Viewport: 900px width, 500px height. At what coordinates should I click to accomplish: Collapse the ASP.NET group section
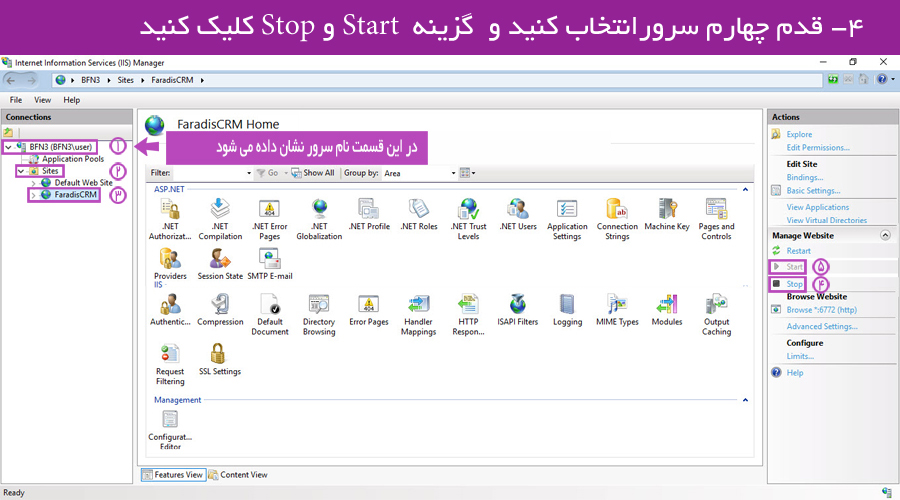point(745,189)
